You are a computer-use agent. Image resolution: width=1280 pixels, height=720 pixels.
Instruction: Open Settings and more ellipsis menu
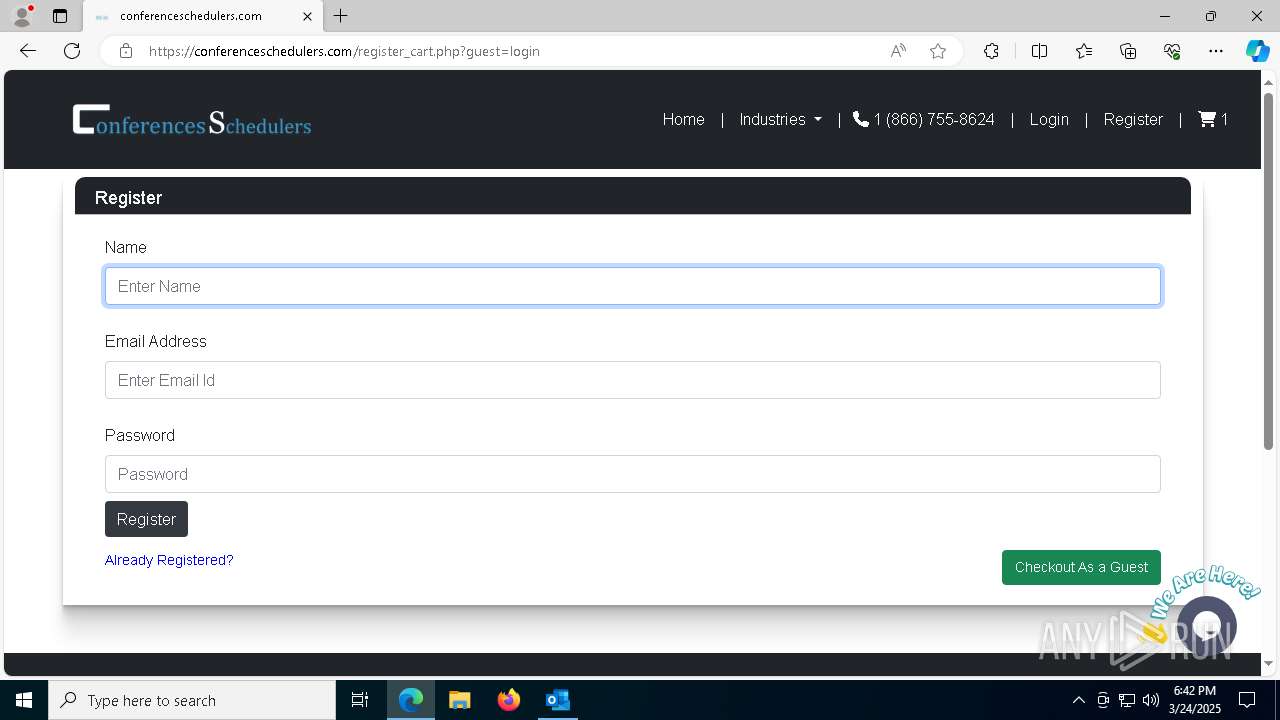pos(1216,51)
